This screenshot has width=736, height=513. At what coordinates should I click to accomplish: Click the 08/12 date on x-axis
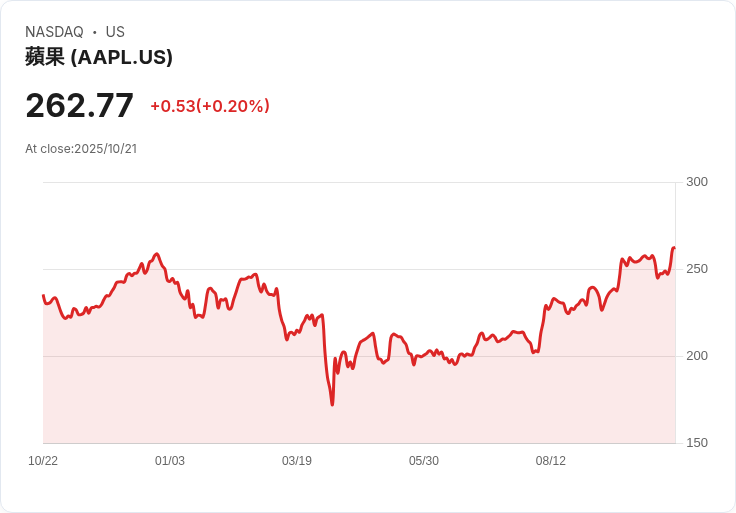551,461
